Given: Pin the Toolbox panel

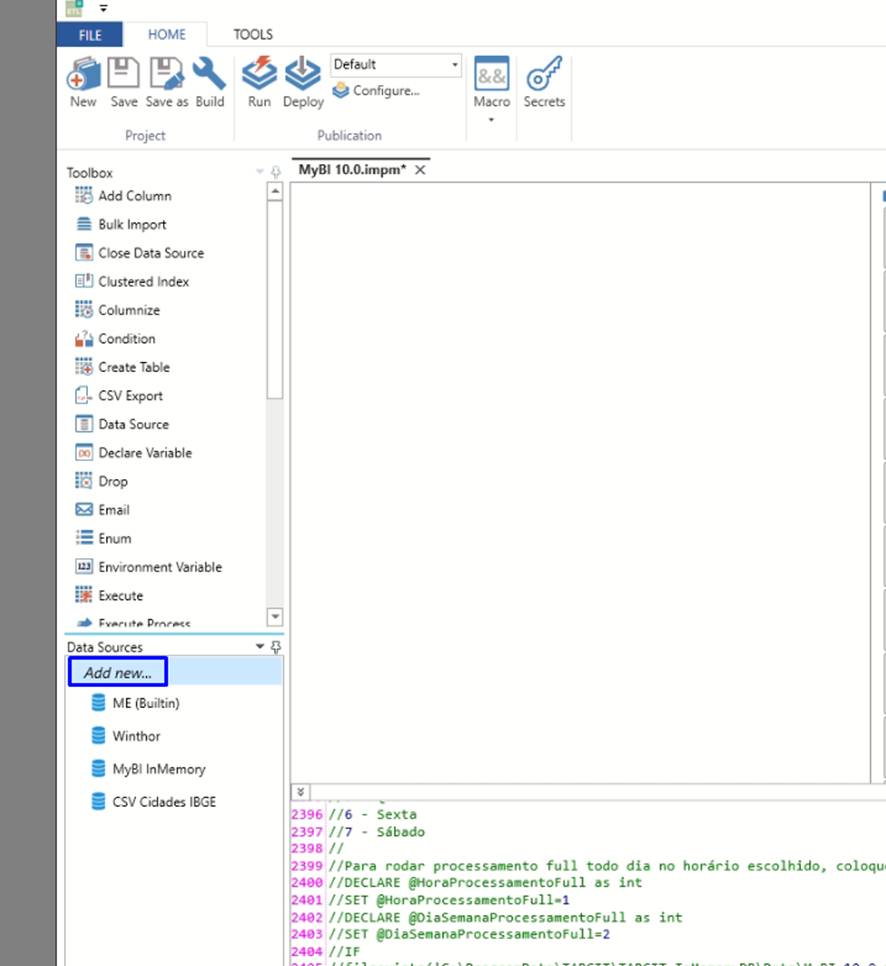Looking at the screenshot, I should [276, 173].
